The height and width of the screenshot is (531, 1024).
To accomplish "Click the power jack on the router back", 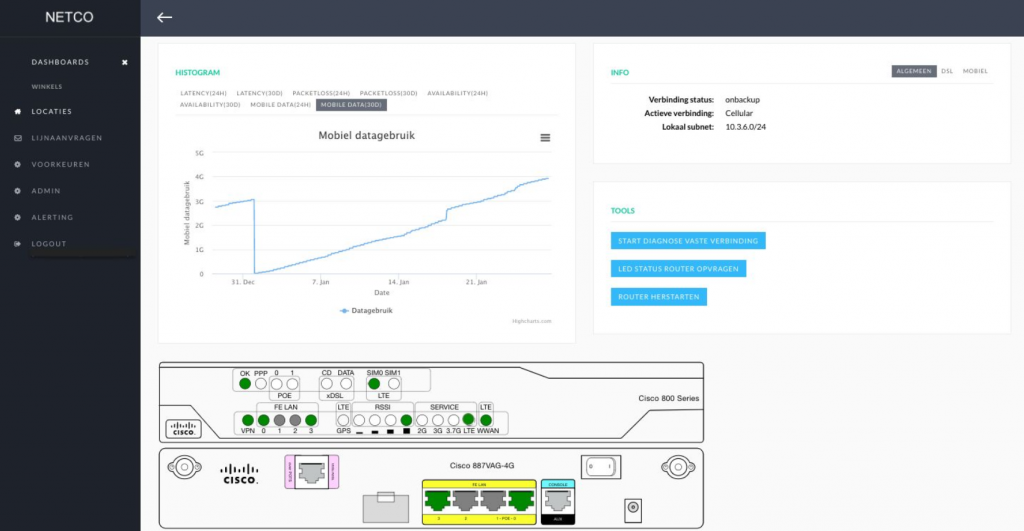I will tap(633, 509).
